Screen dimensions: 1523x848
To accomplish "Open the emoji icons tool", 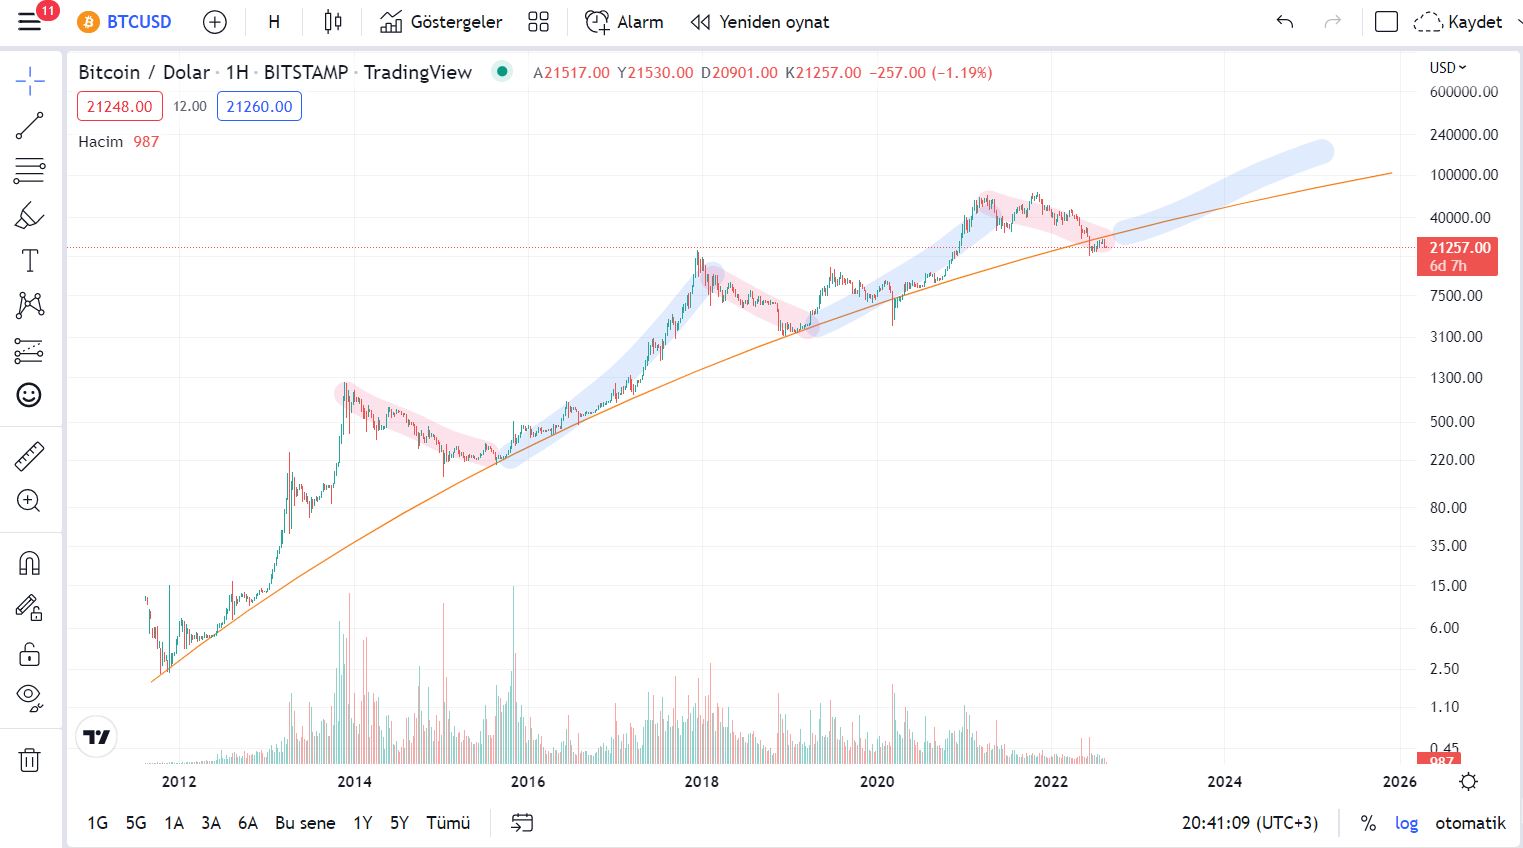I will [x=29, y=395].
